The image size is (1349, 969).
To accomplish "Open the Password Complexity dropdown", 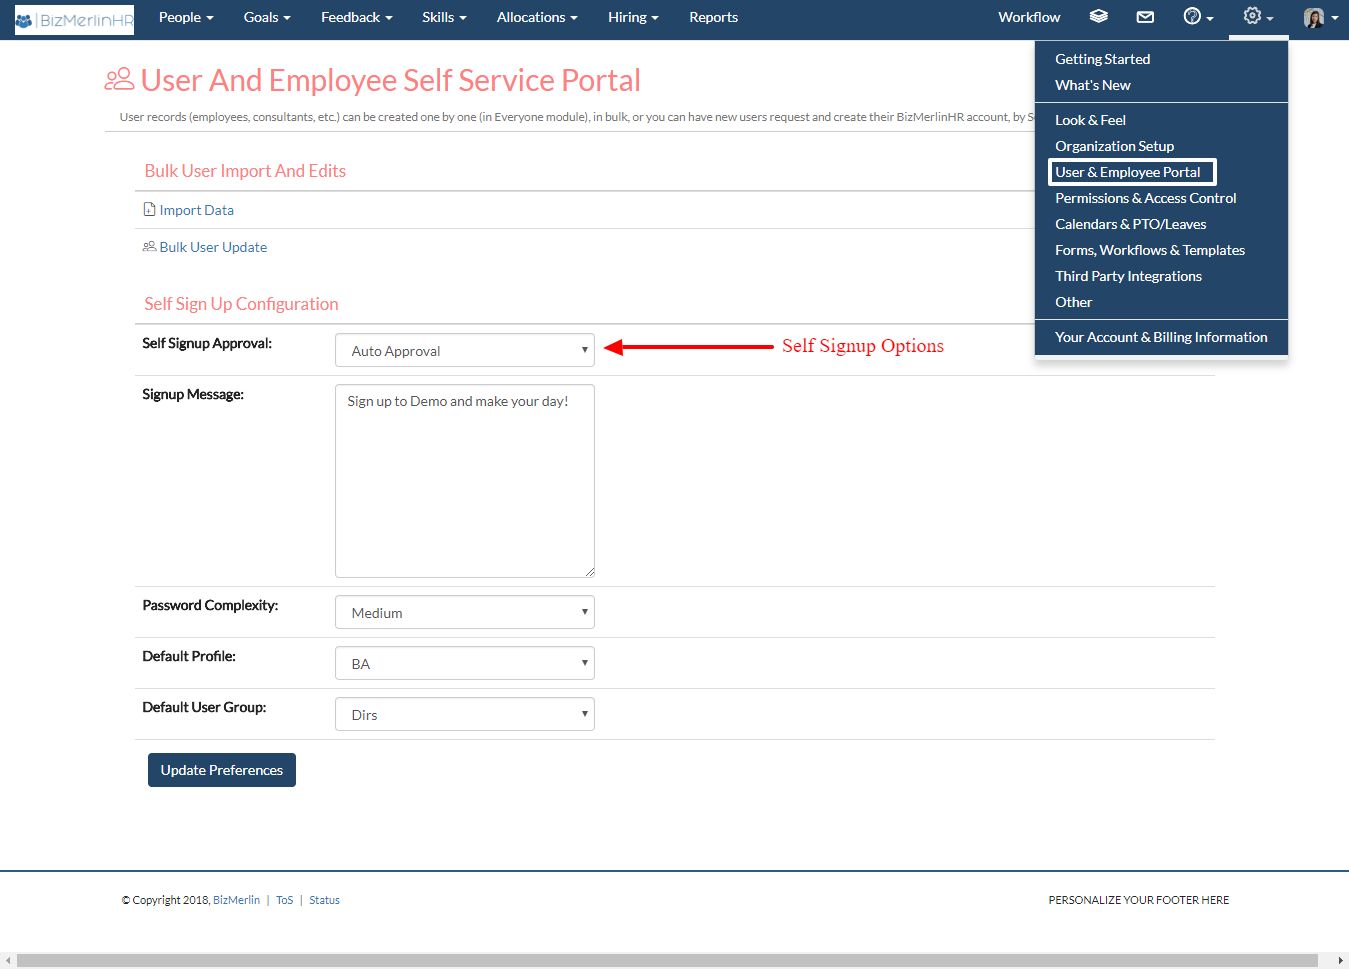I will pyautogui.click(x=464, y=611).
